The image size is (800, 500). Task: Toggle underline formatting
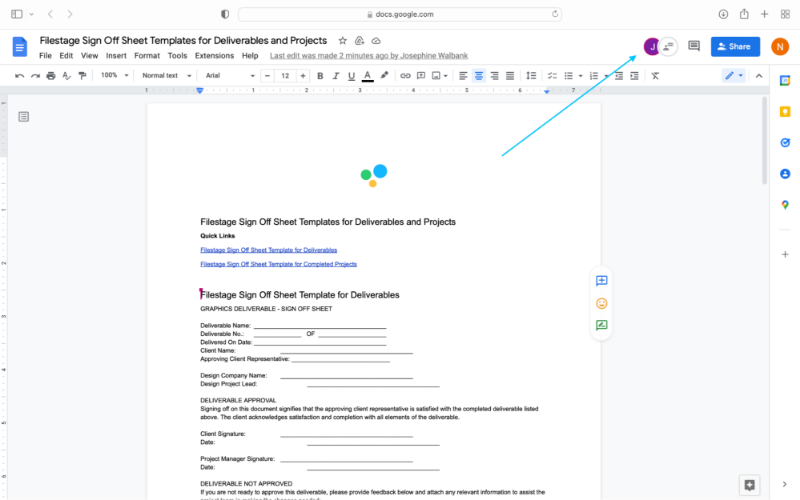352,76
